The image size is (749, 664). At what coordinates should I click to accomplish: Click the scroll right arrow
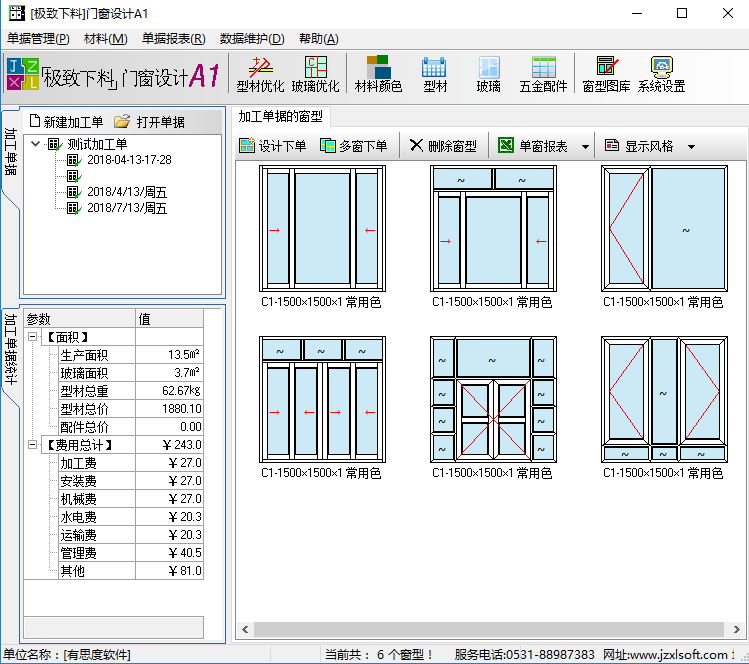pyautogui.click(x=737, y=630)
